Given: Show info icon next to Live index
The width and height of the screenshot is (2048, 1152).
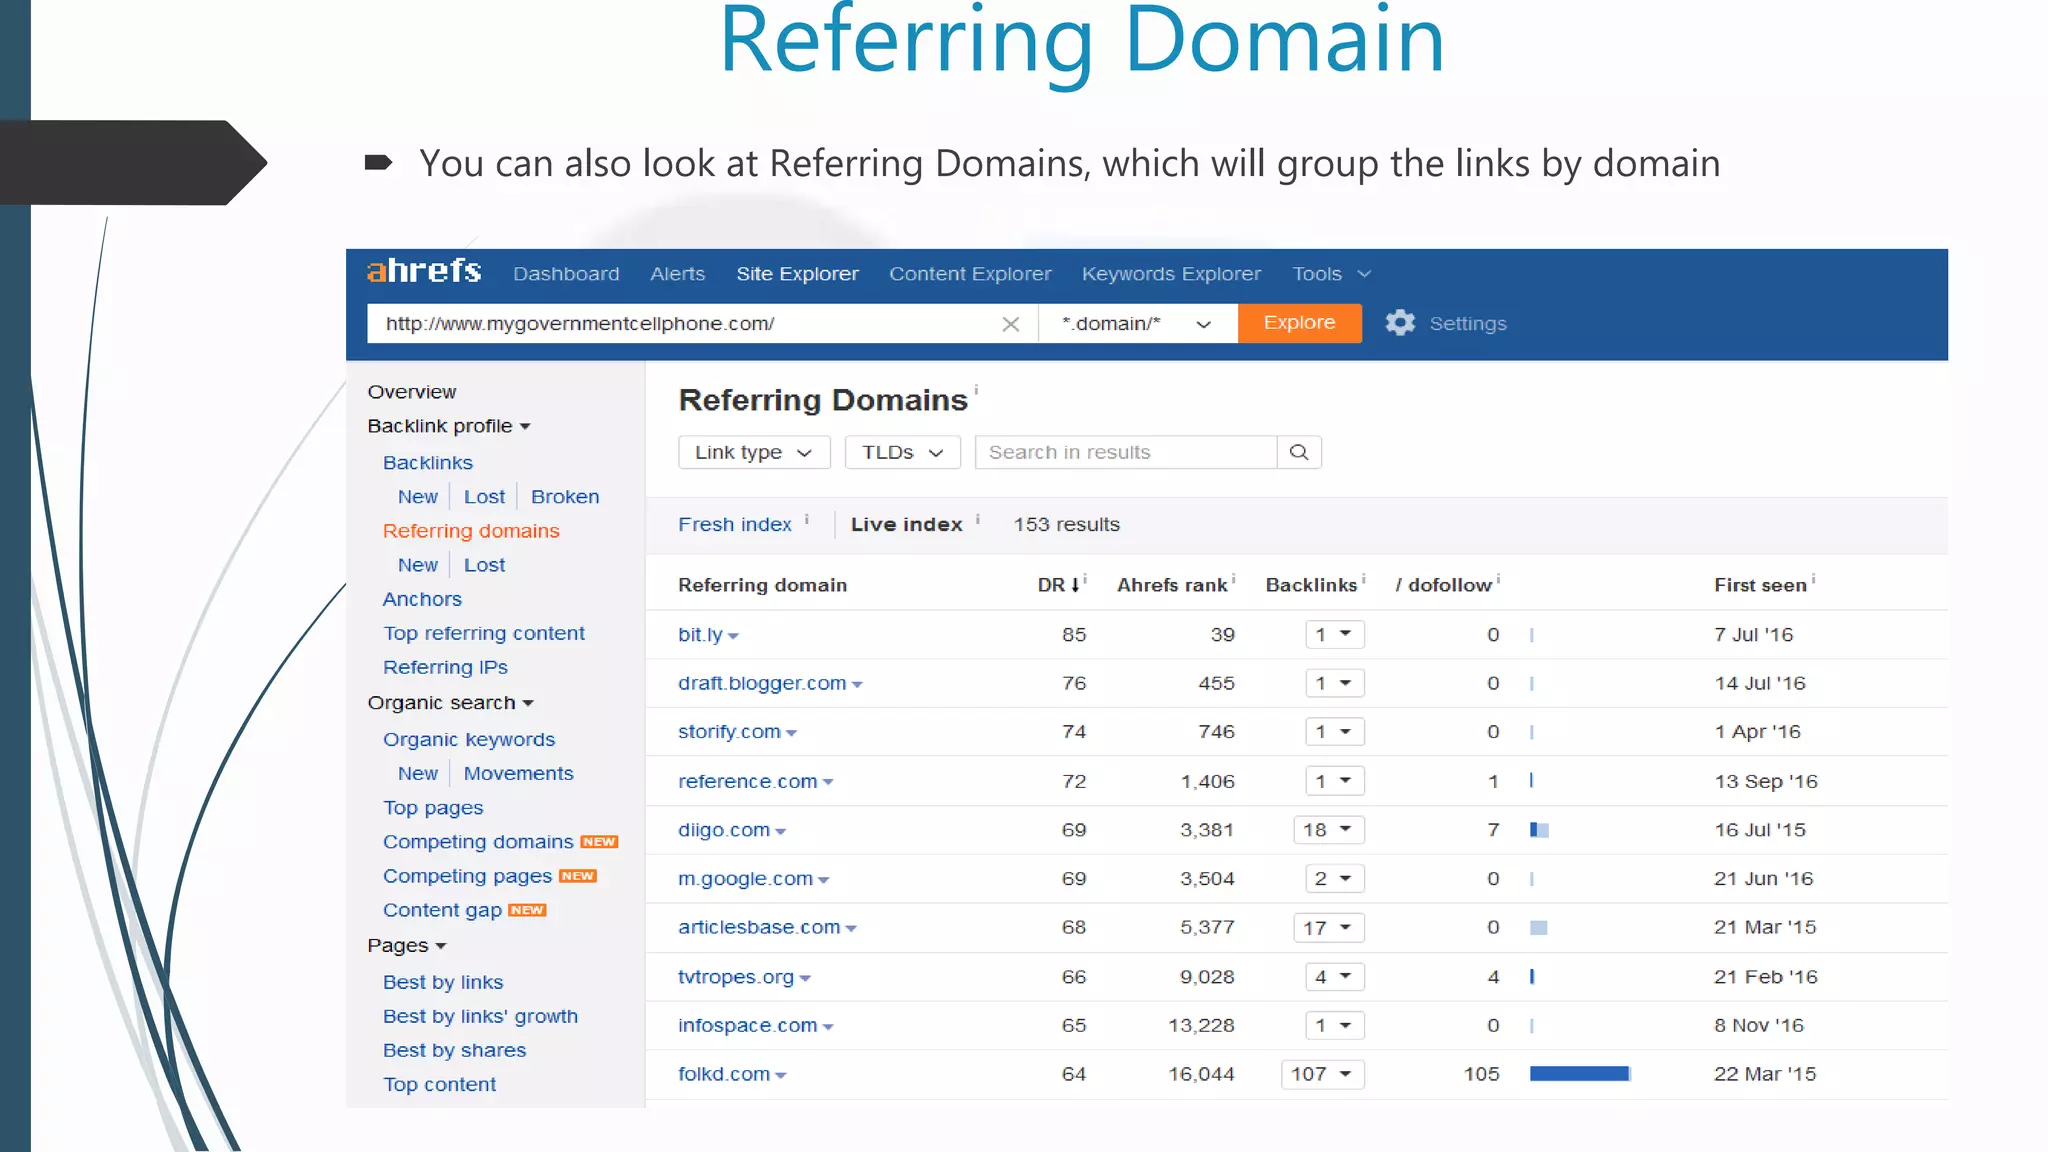Looking at the screenshot, I should [978, 519].
